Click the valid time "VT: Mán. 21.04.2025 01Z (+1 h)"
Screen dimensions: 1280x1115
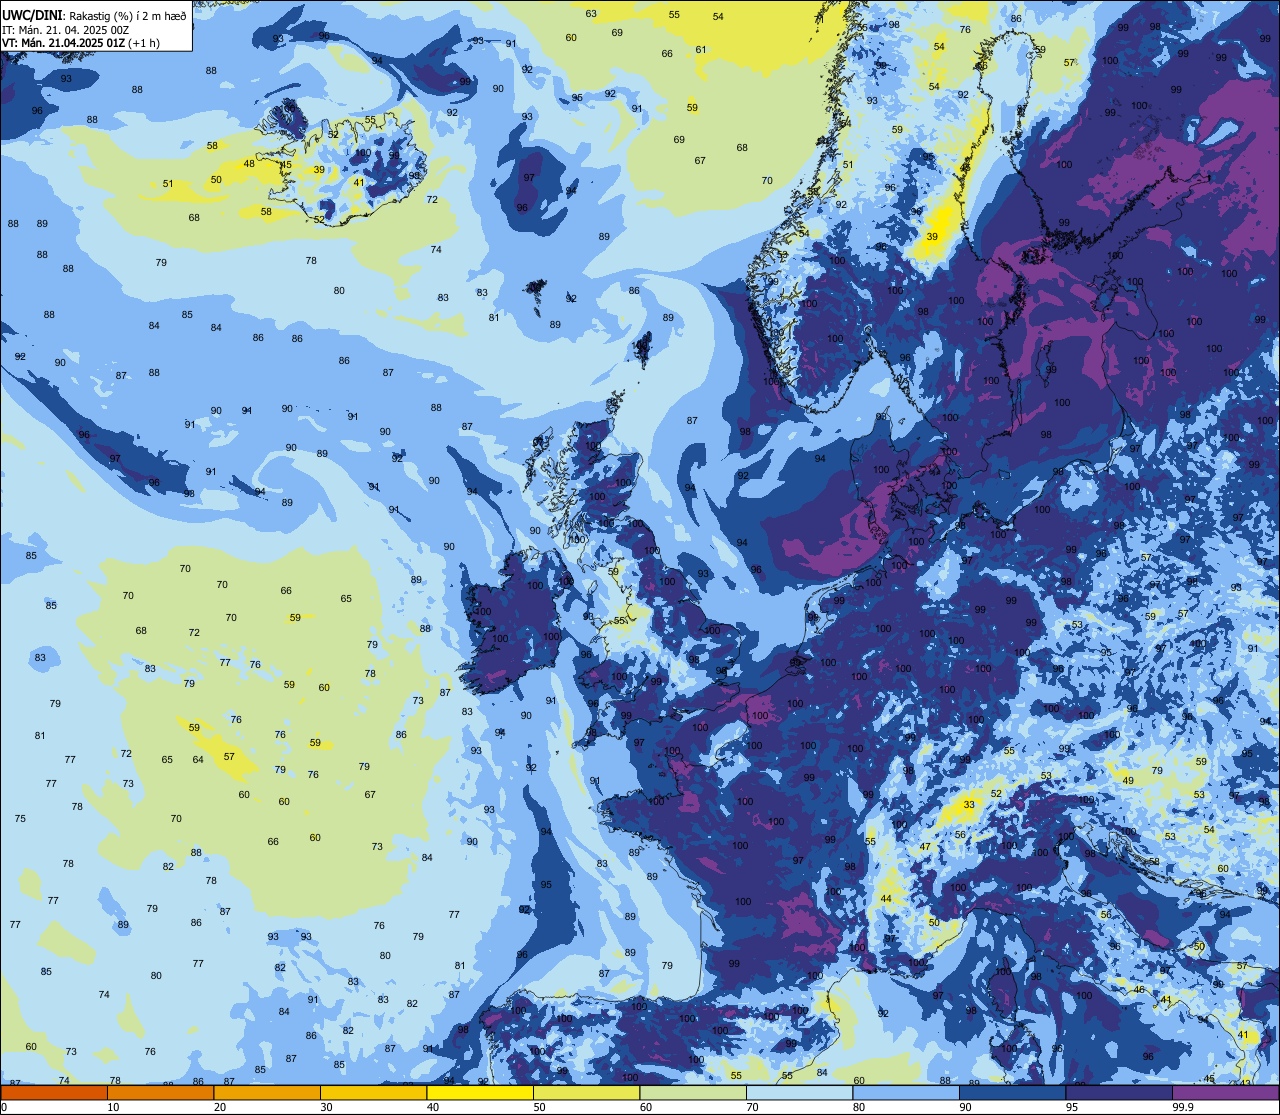click(x=81, y=43)
